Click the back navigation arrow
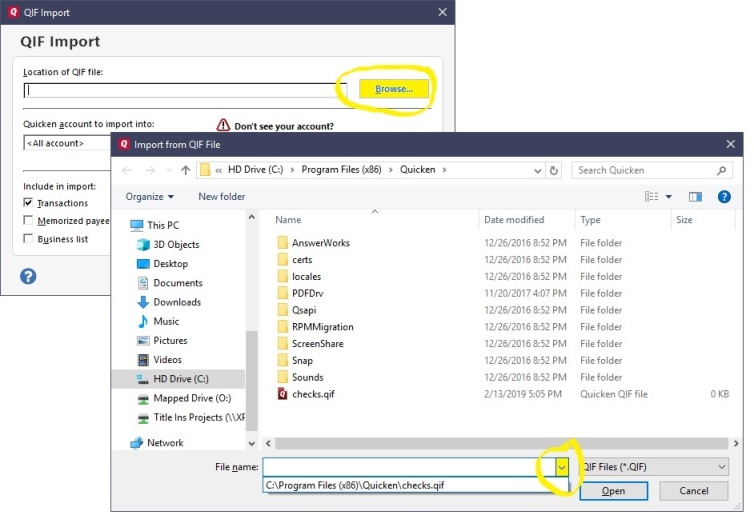Viewport: 754px width, 523px height. point(126,170)
